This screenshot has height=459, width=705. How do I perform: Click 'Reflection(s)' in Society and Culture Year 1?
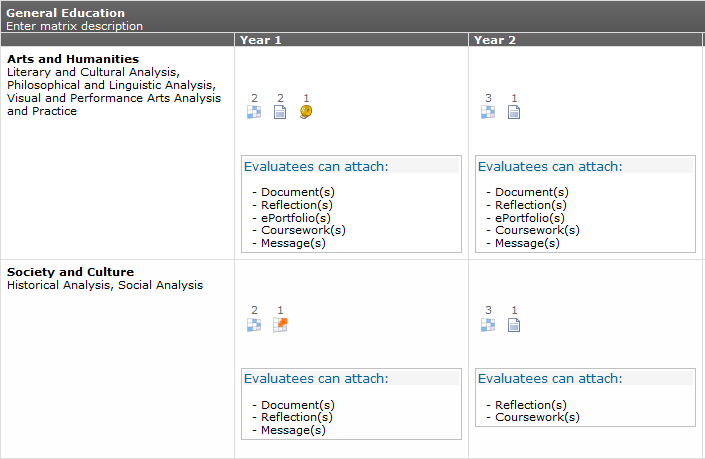[297, 417]
